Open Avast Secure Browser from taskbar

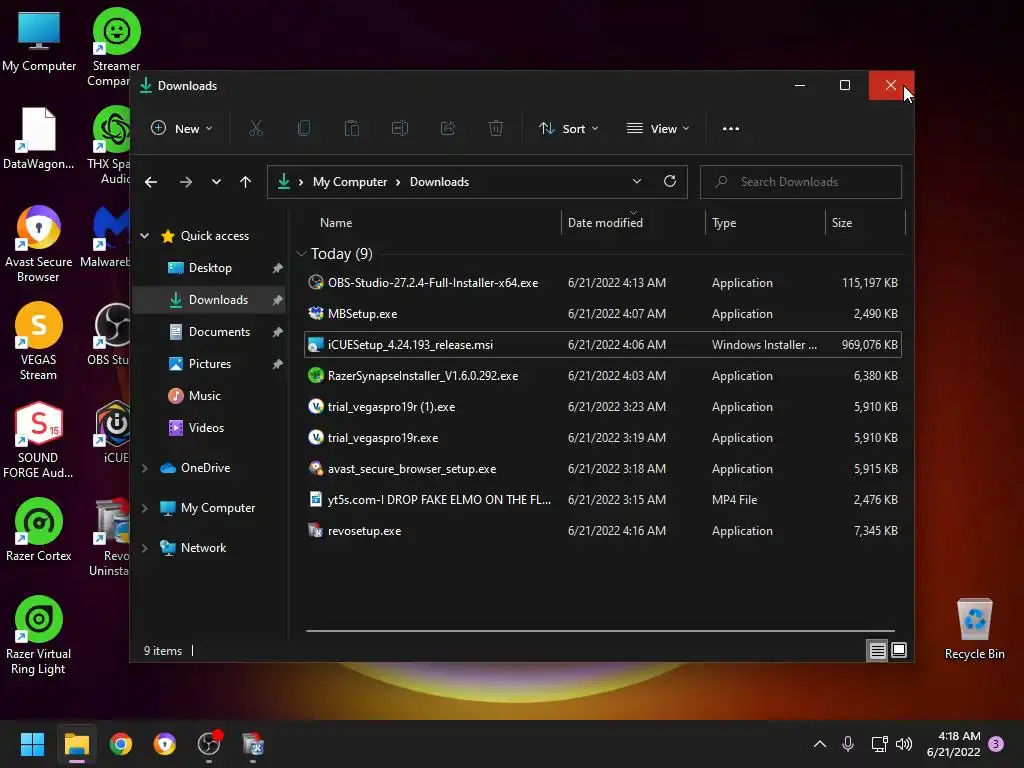click(165, 744)
